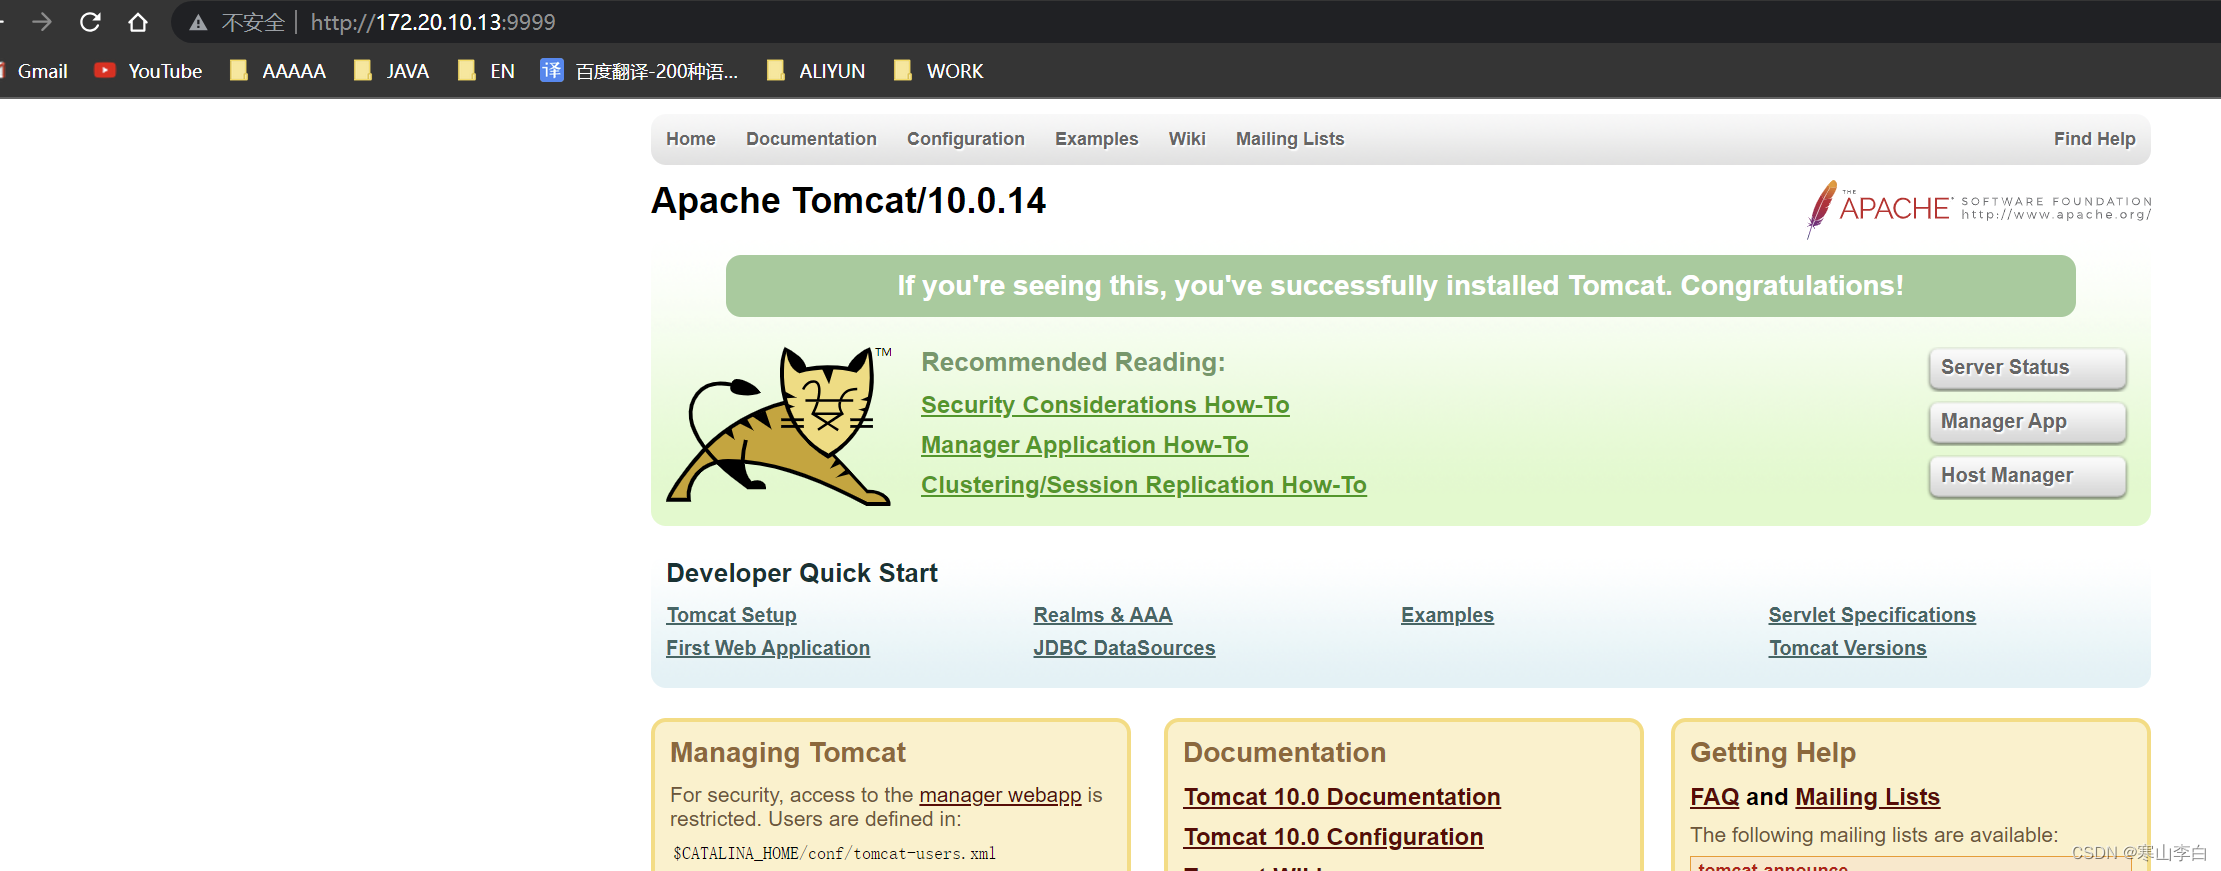This screenshot has height=871, width=2221.
Task: Open the FAQ link in Getting Help
Action: click(1715, 797)
